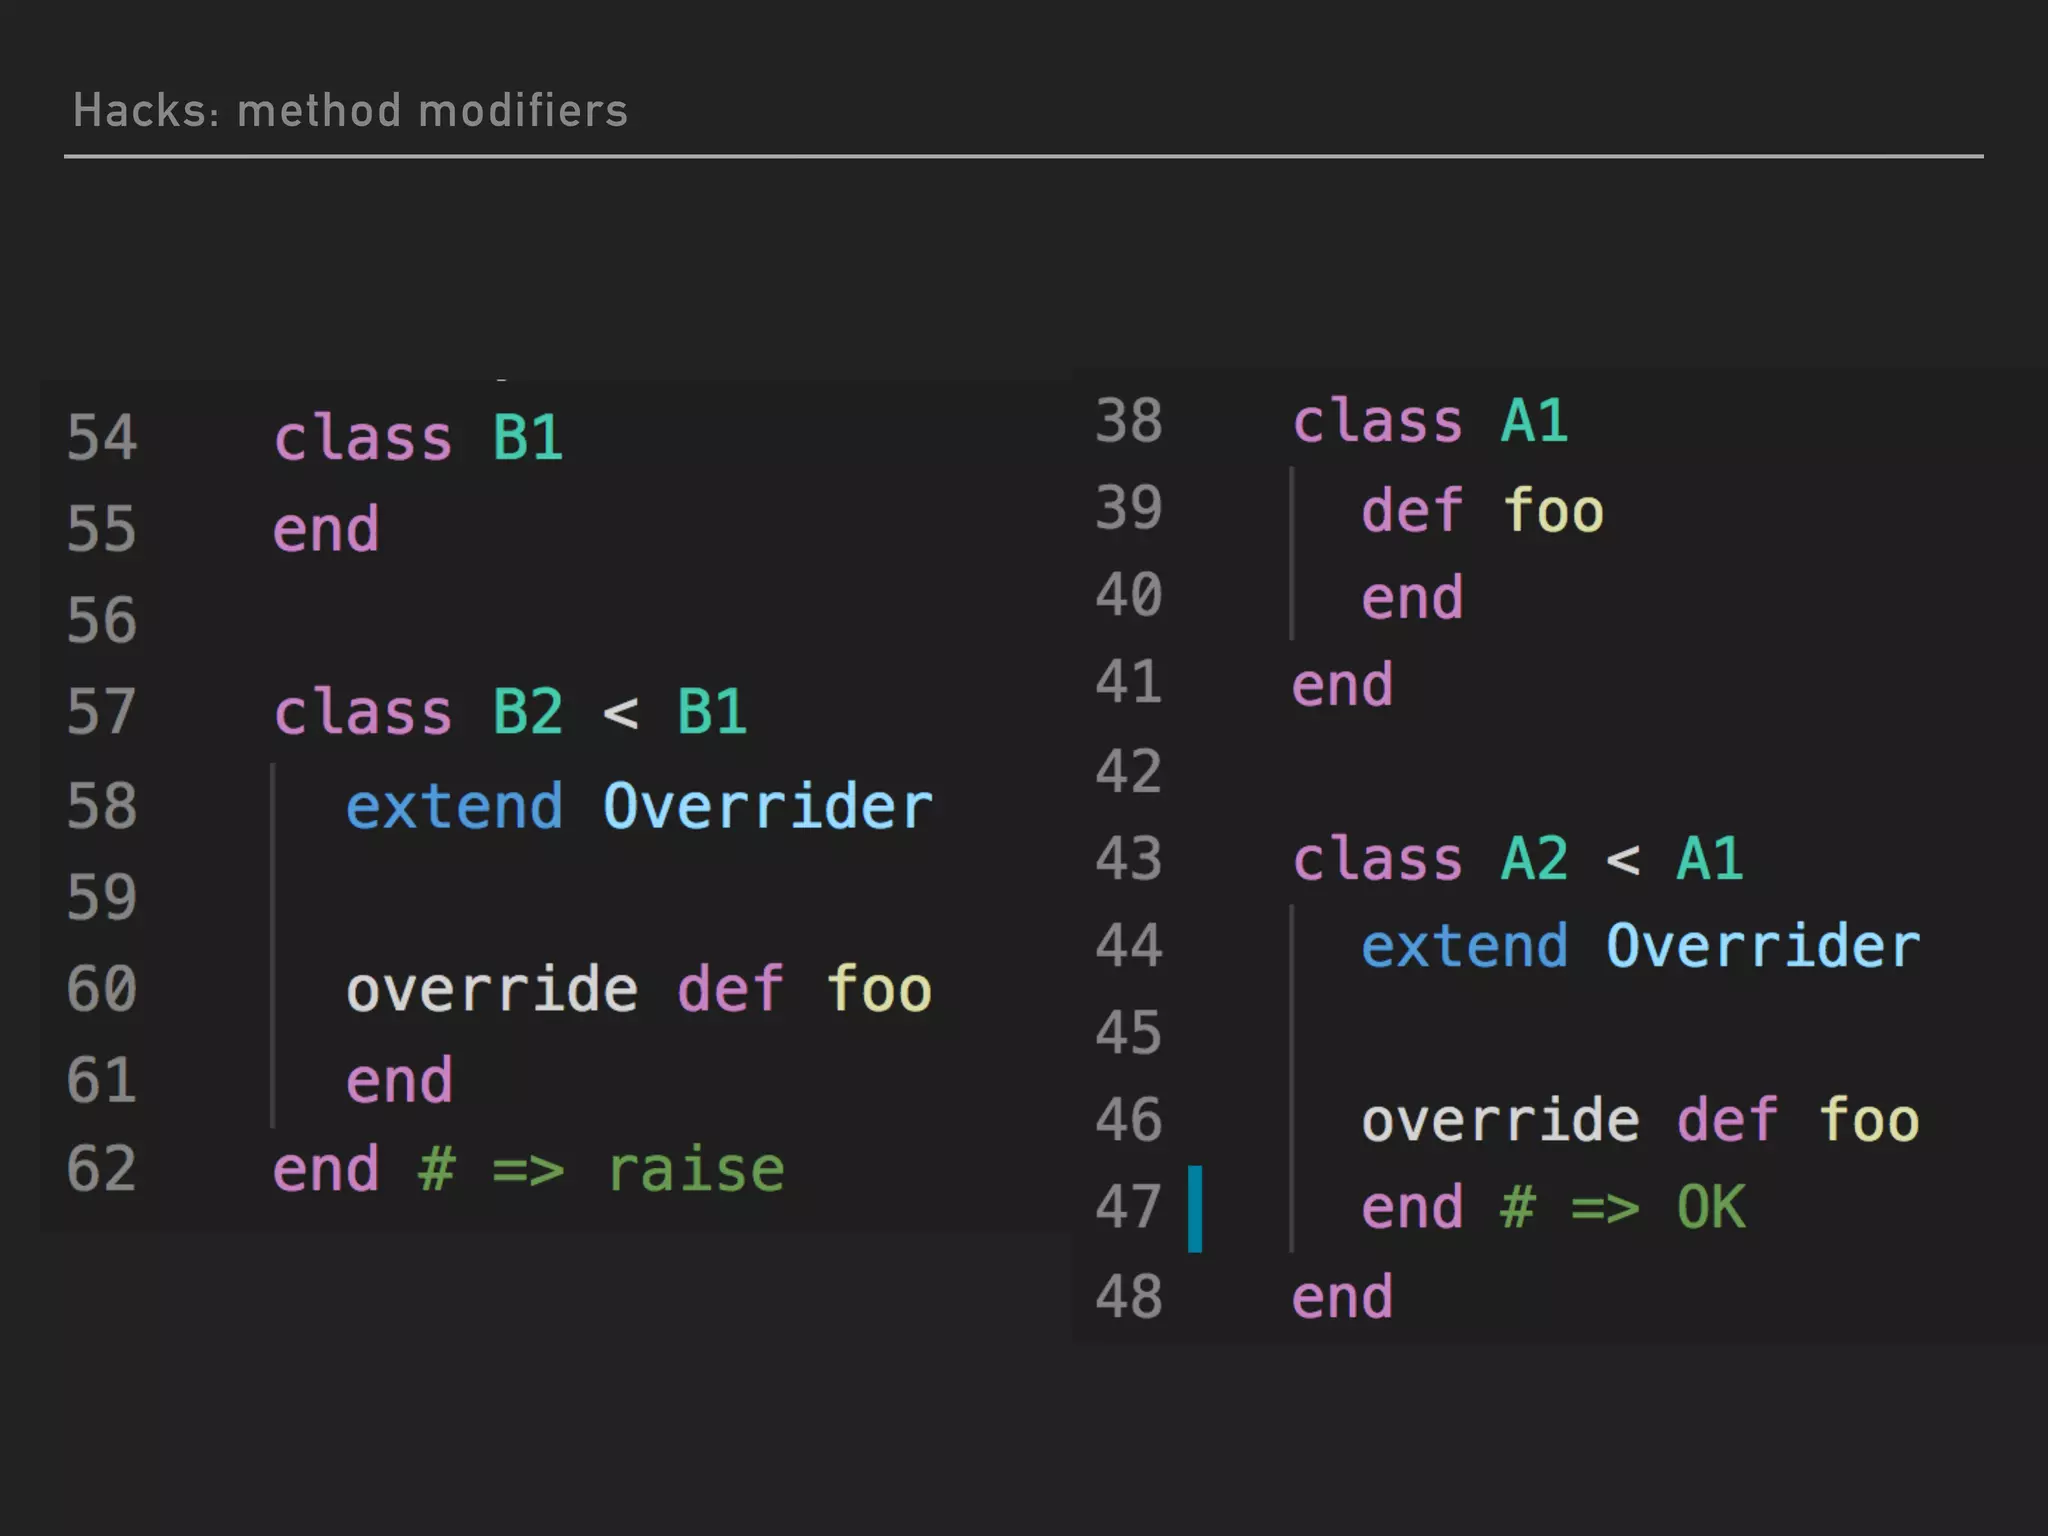Image resolution: width=2048 pixels, height=1536 pixels.
Task: Click the blue change marker beside line 47
Action: (x=1194, y=1208)
